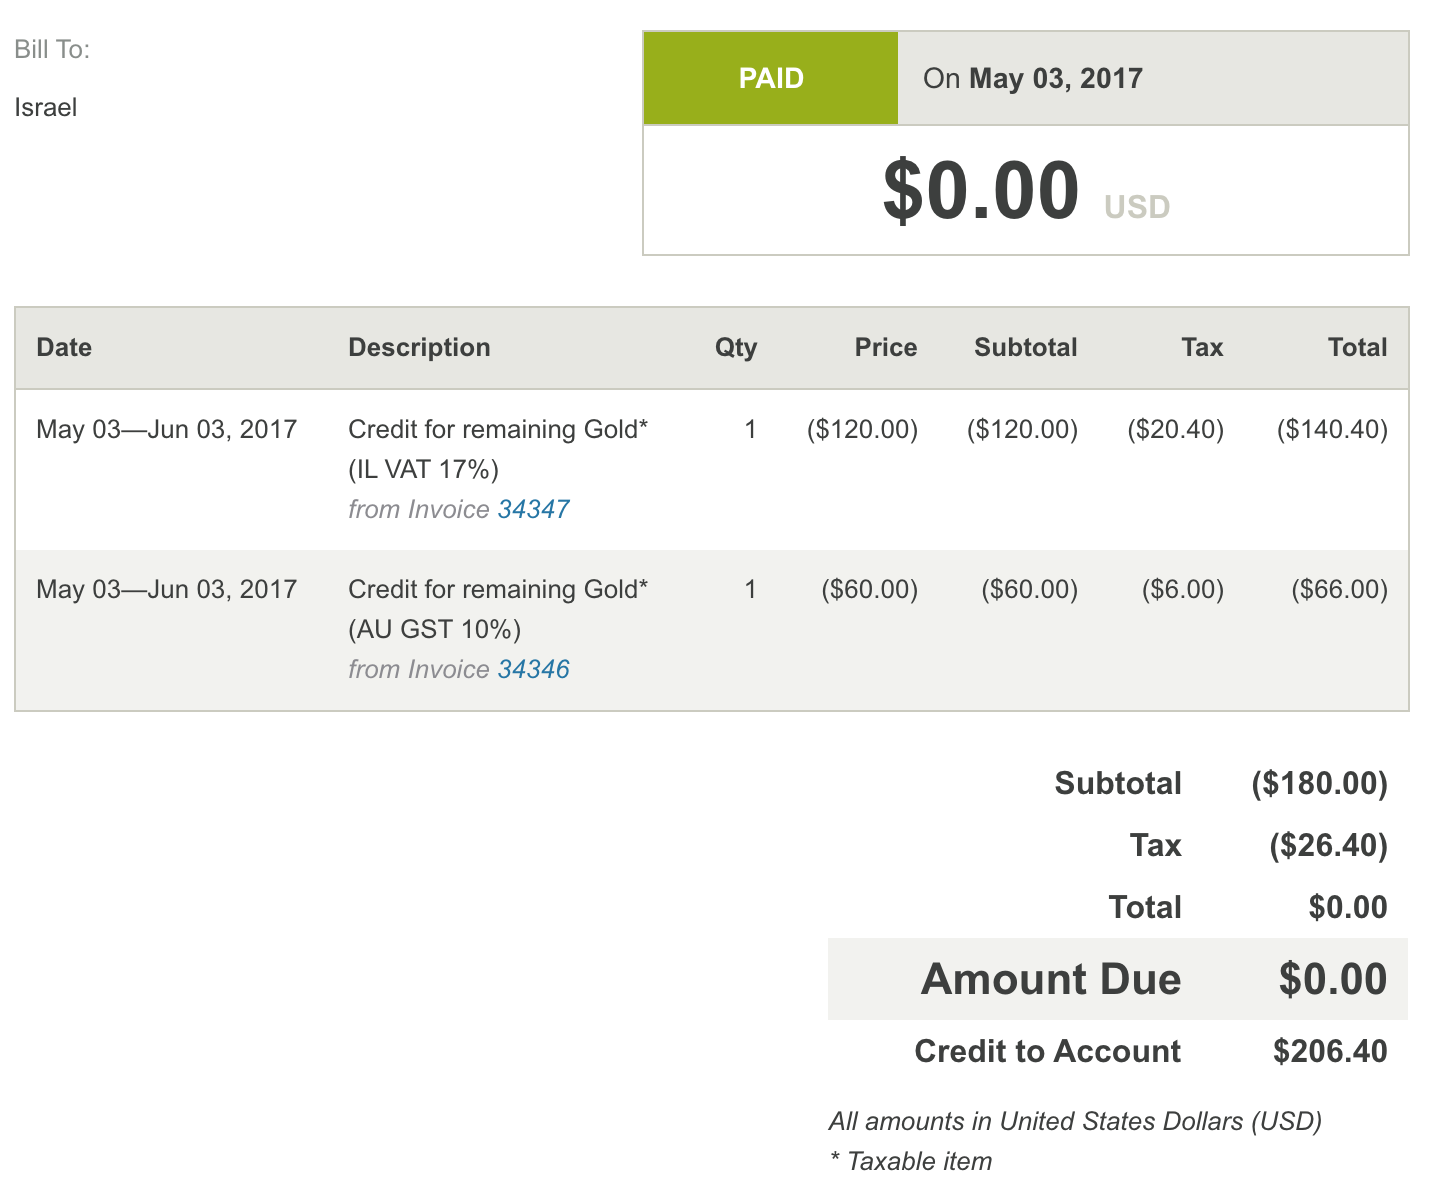Click the Price column header
Image resolution: width=1430 pixels, height=1198 pixels.
(x=886, y=347)
